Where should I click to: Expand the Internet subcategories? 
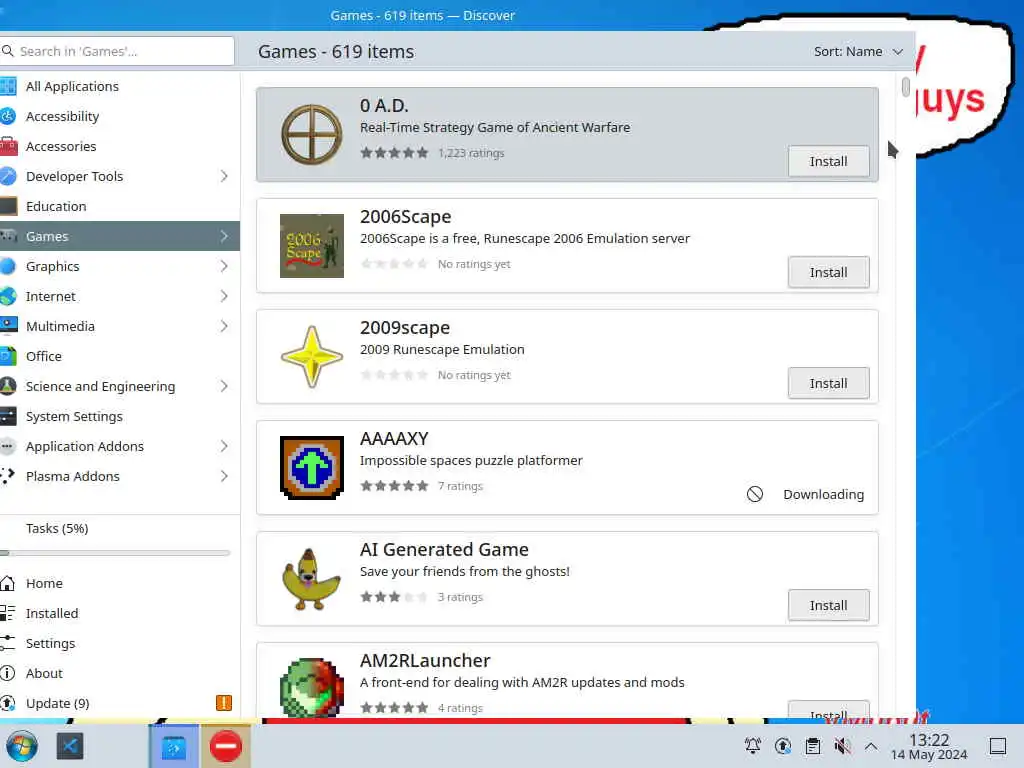pyautogui.click(x=224, y=296)
